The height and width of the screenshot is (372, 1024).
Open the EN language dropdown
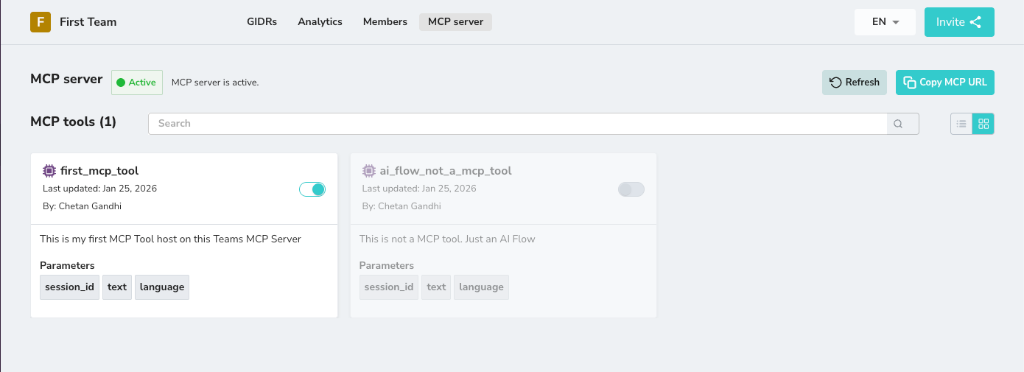885,22
